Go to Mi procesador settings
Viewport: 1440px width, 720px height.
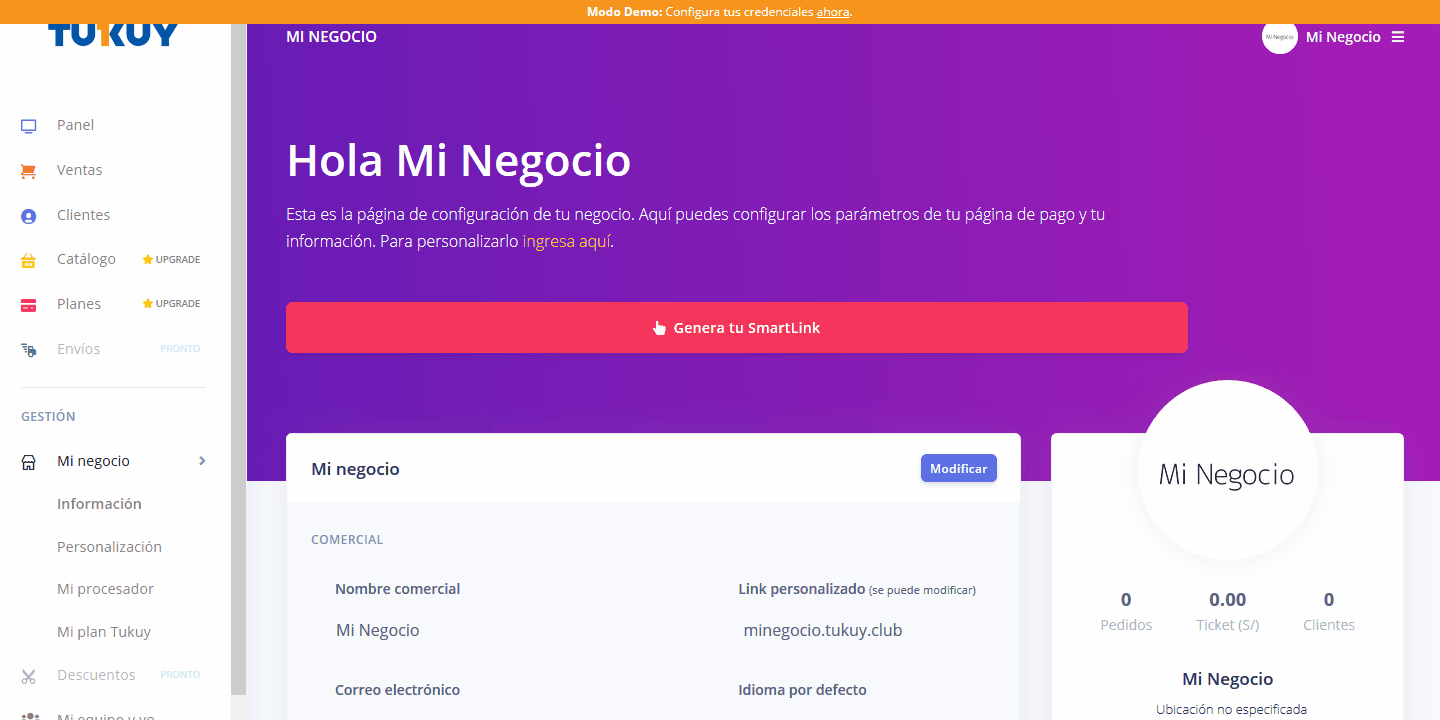105,589
